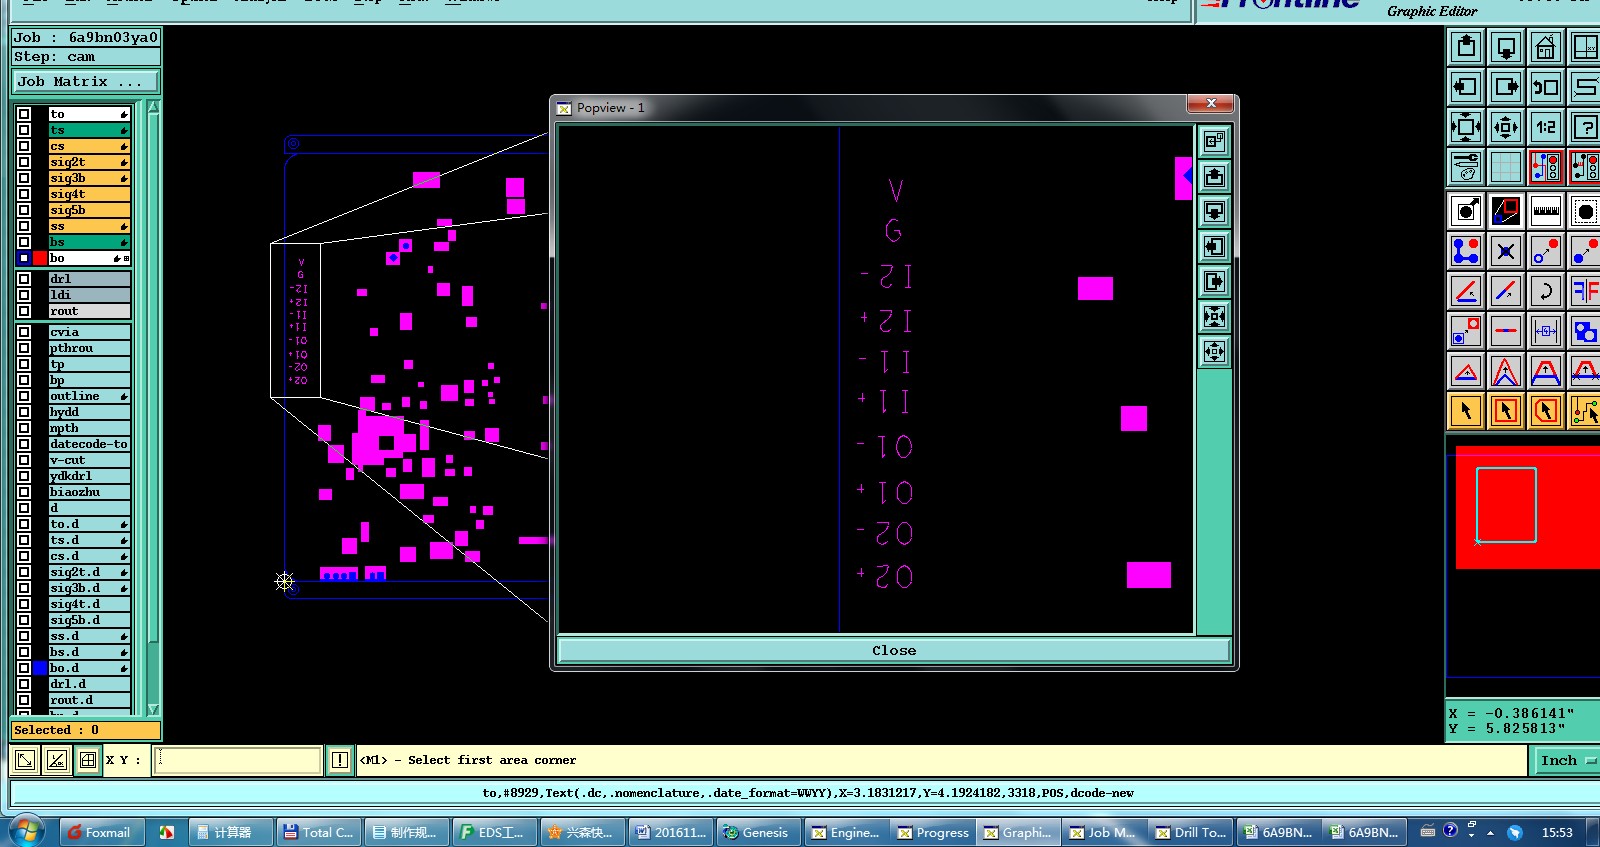
Task: Select the black and red square area tool
Action: pos(1506,211)
